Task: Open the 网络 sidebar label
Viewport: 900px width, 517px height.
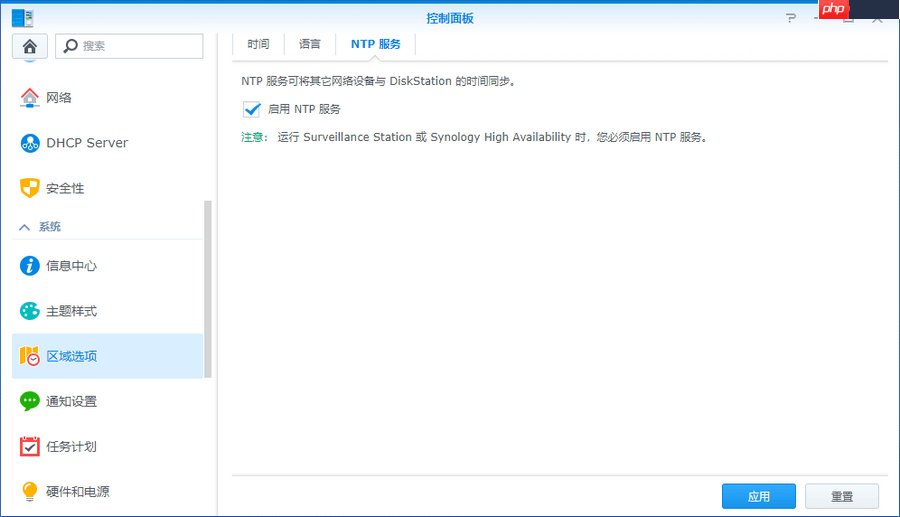Action: click(59, 98)
